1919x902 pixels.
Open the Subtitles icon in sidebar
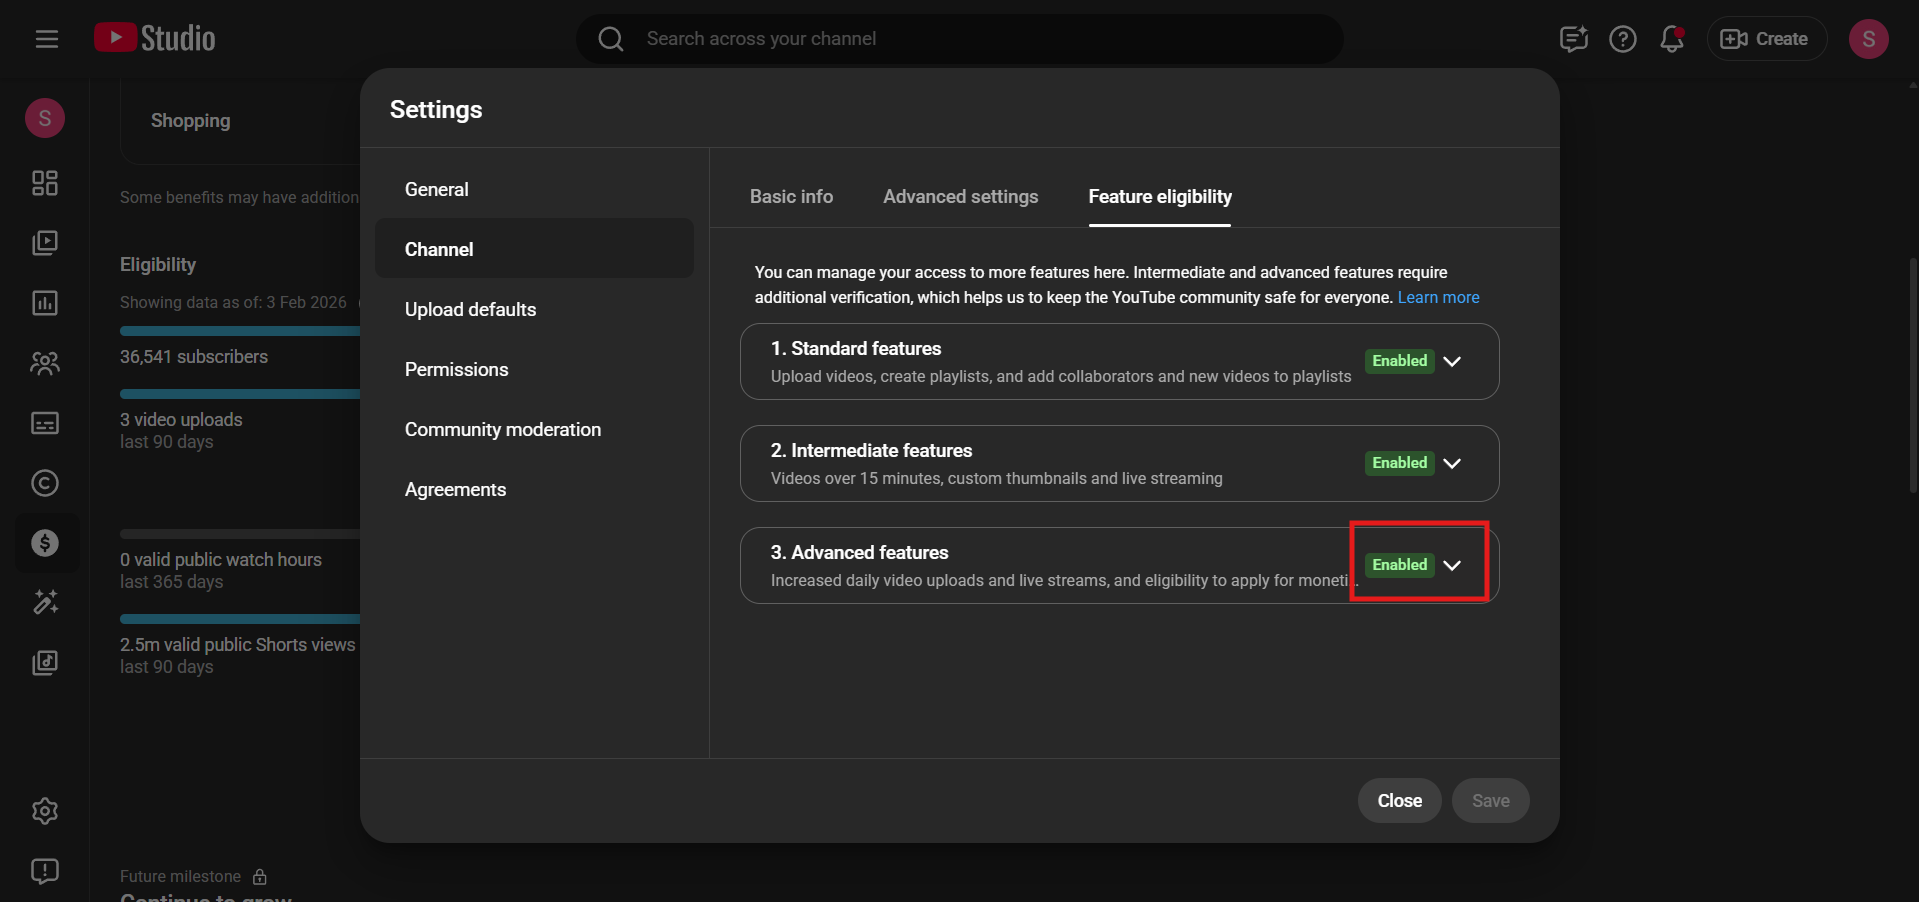45,423
